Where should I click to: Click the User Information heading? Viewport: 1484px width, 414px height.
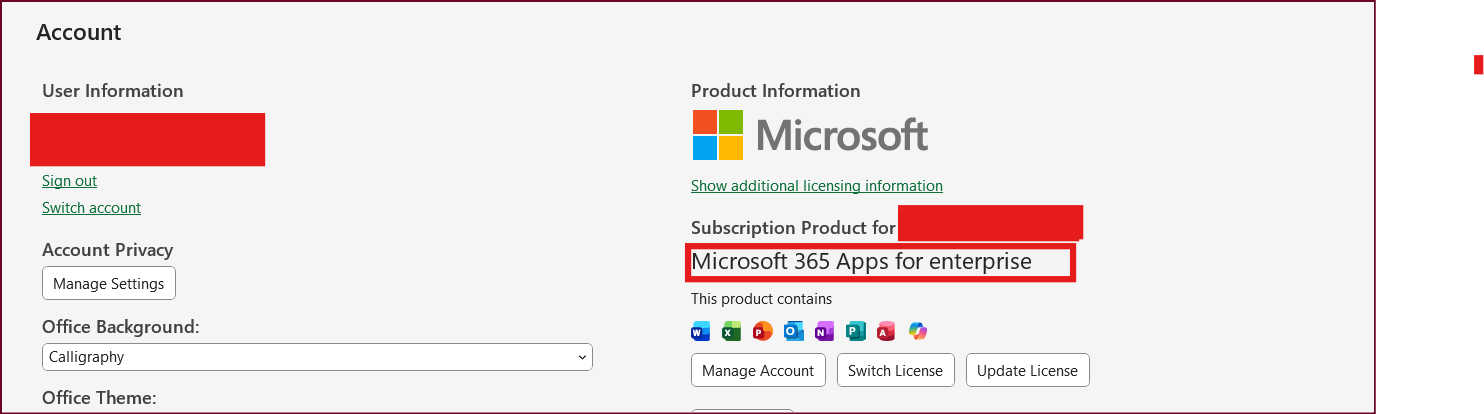[113, 91]
